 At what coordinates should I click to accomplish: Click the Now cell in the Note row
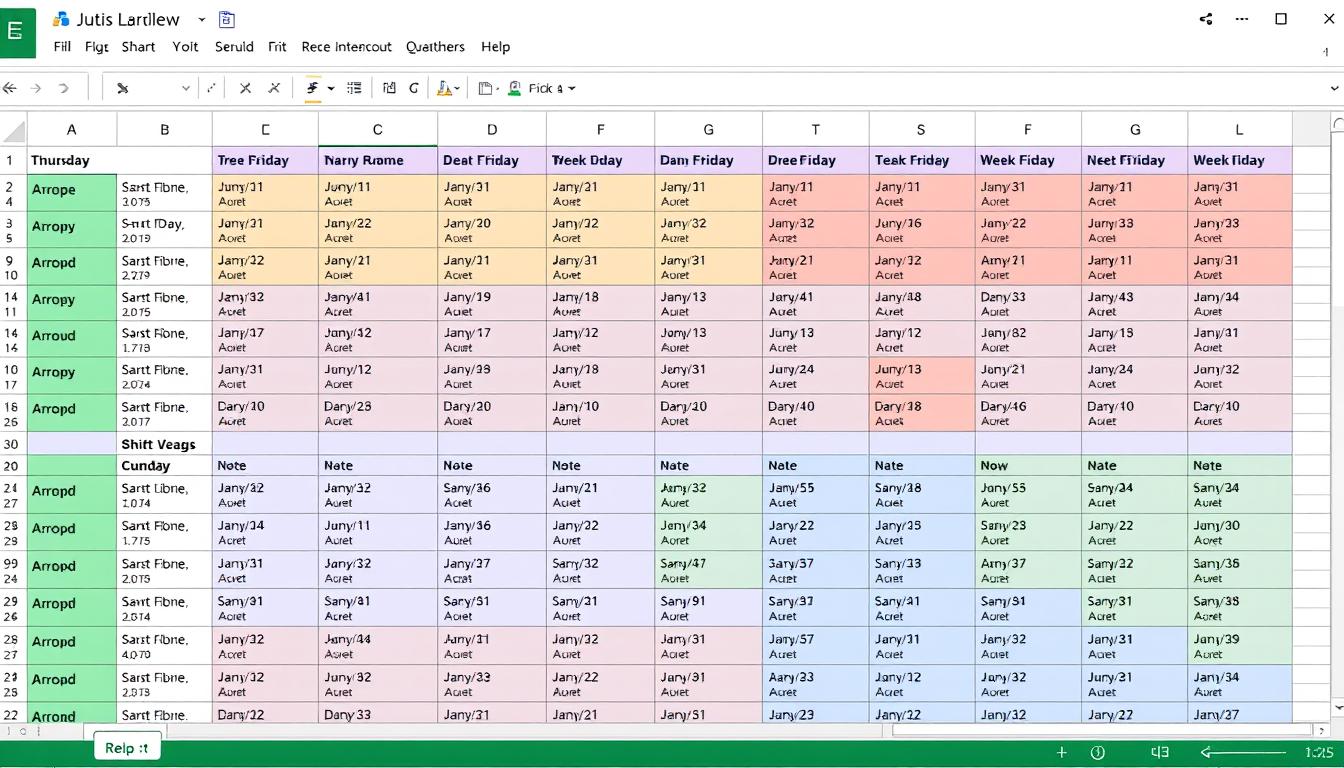point(1028,465)
